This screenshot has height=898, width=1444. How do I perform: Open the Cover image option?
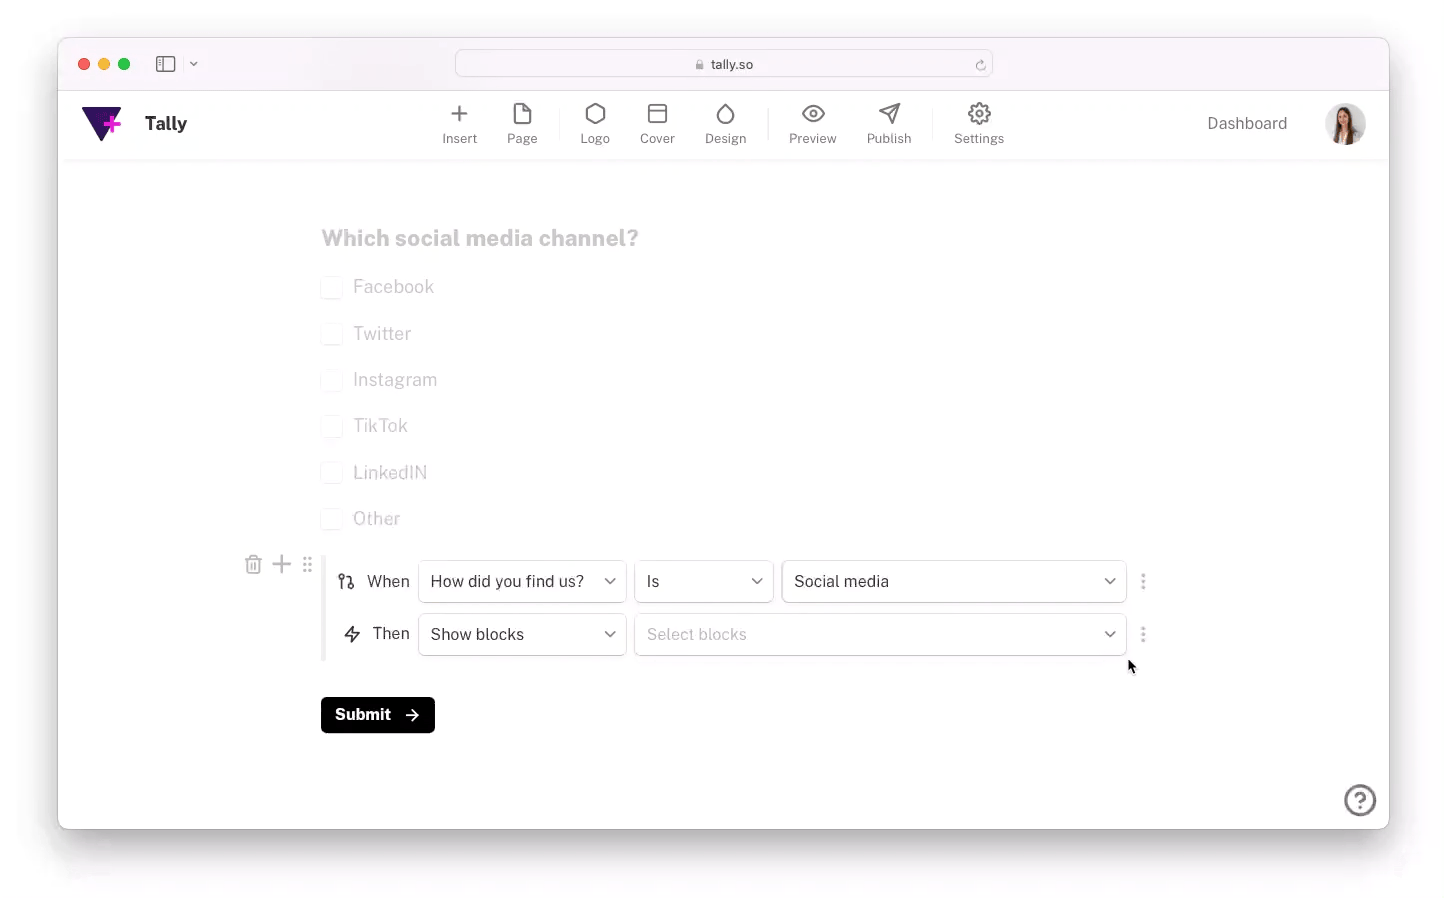[x=657, y=124]
